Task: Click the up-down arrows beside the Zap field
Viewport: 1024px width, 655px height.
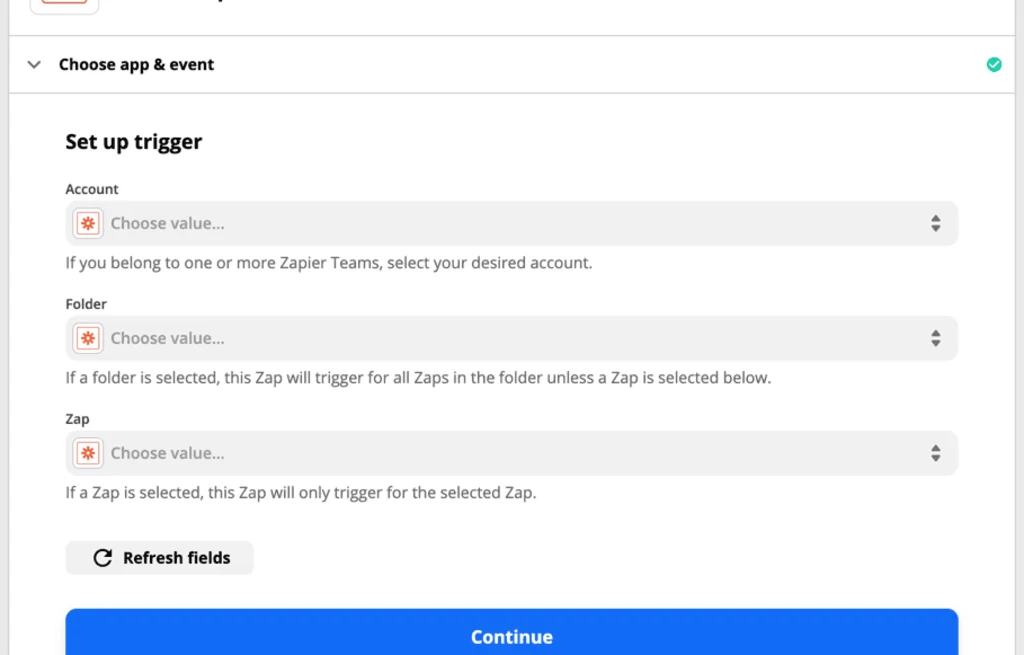Action: click(x=937, y=453)
